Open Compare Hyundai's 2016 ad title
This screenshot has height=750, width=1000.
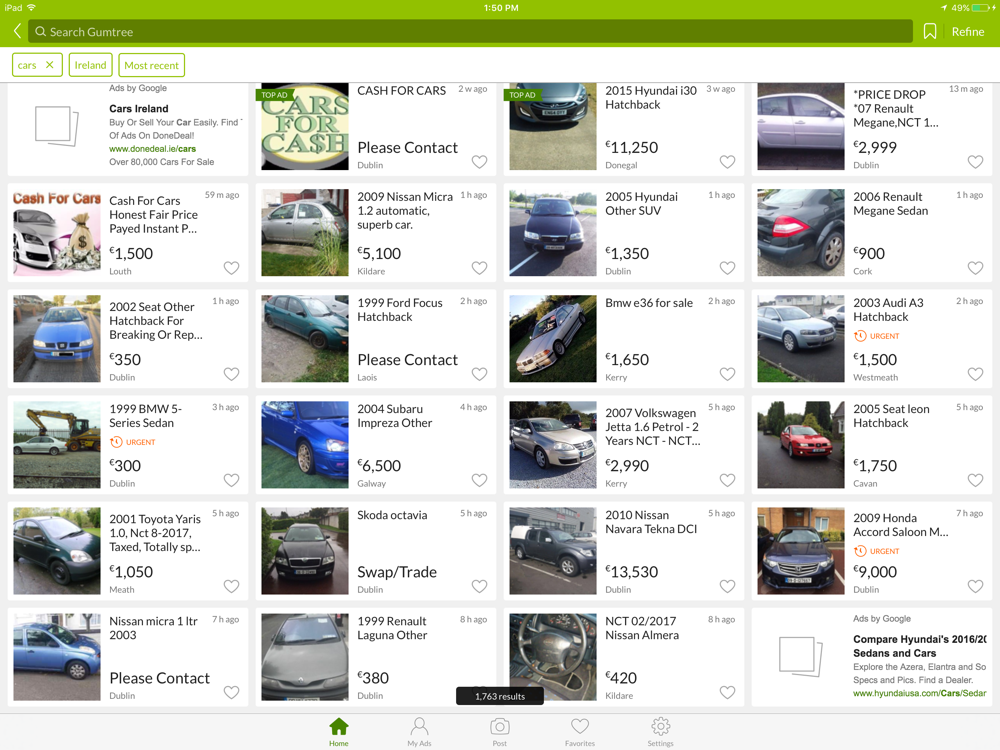point(919,646)
